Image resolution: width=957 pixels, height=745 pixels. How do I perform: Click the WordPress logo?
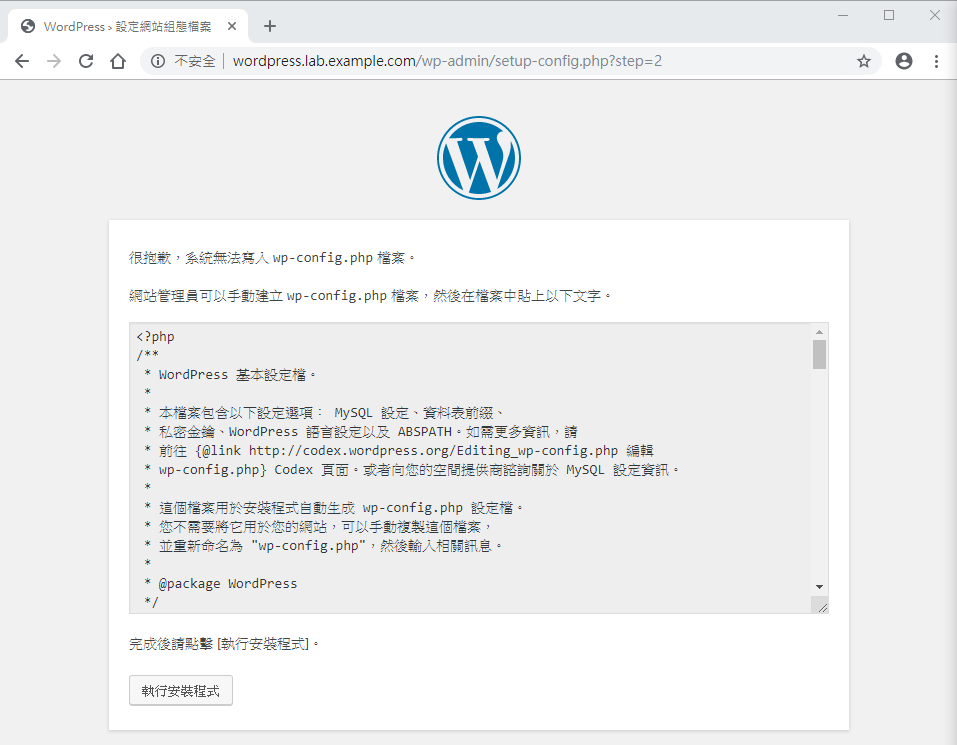click(x=478, y=158)
